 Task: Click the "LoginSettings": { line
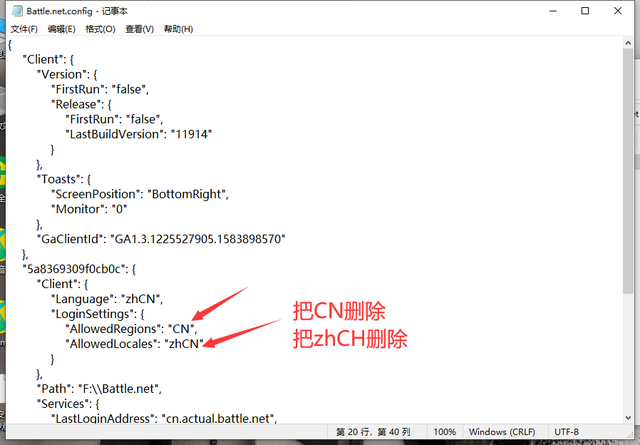(x=98, y=314)
